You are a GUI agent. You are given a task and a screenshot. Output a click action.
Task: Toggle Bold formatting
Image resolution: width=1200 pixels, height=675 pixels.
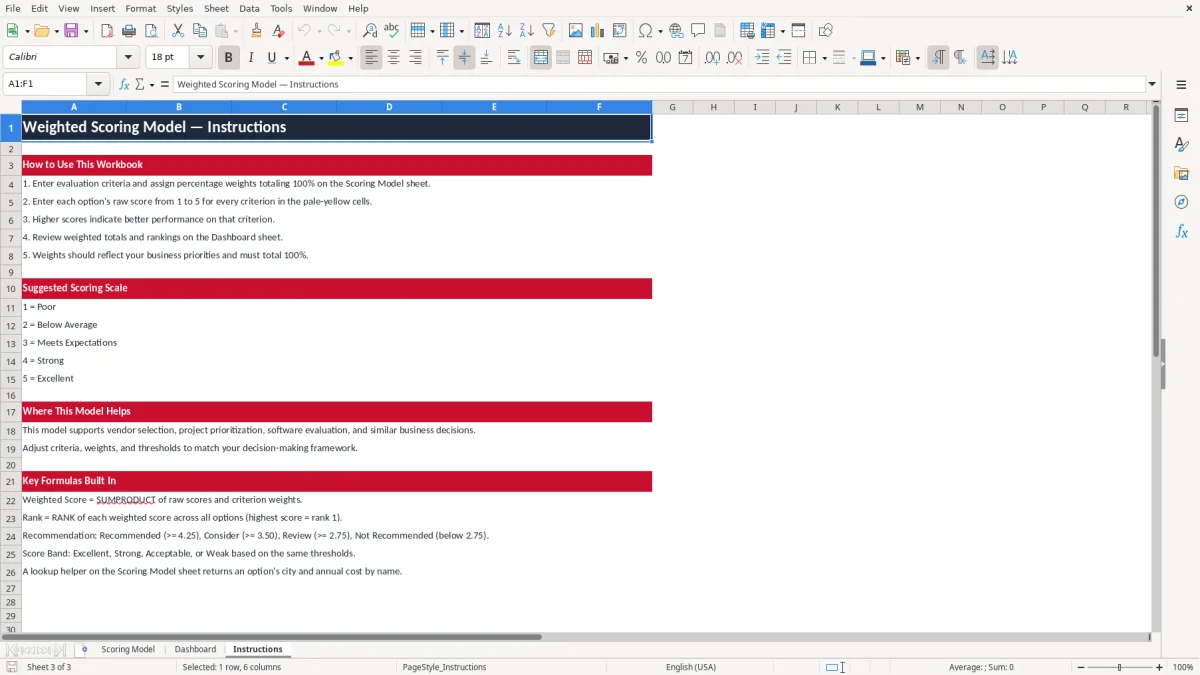tap(228, 58)
